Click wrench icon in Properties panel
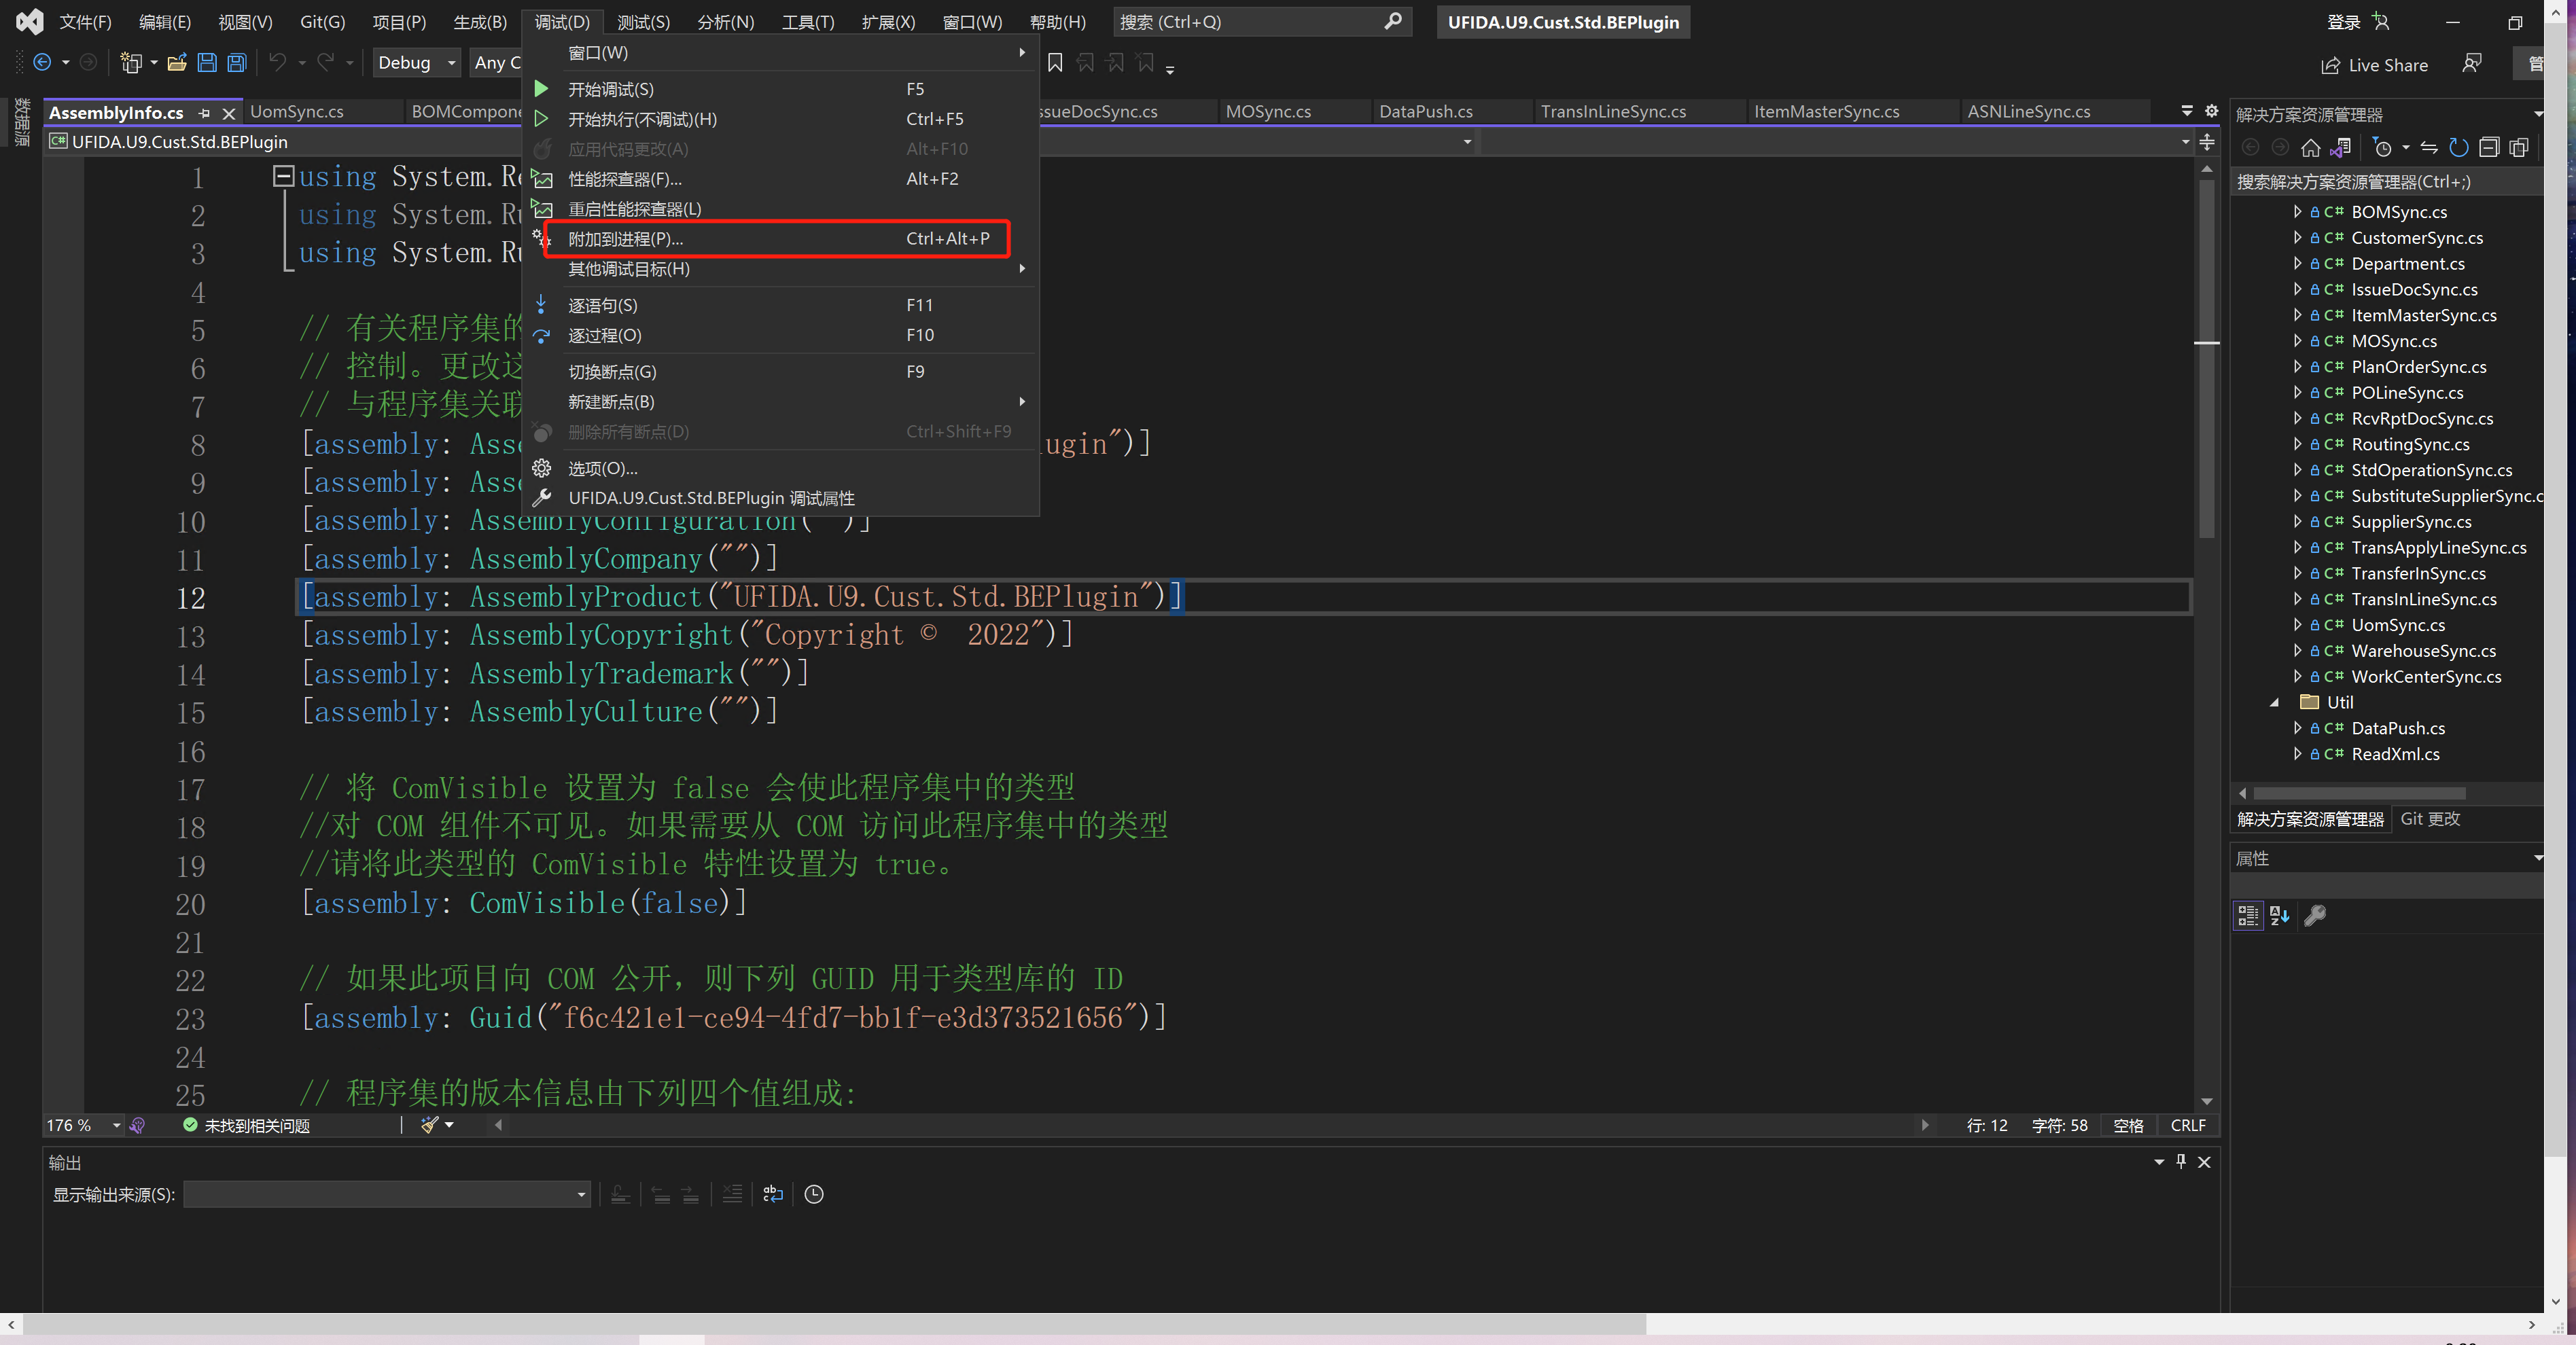 (x=2315, y=915)
